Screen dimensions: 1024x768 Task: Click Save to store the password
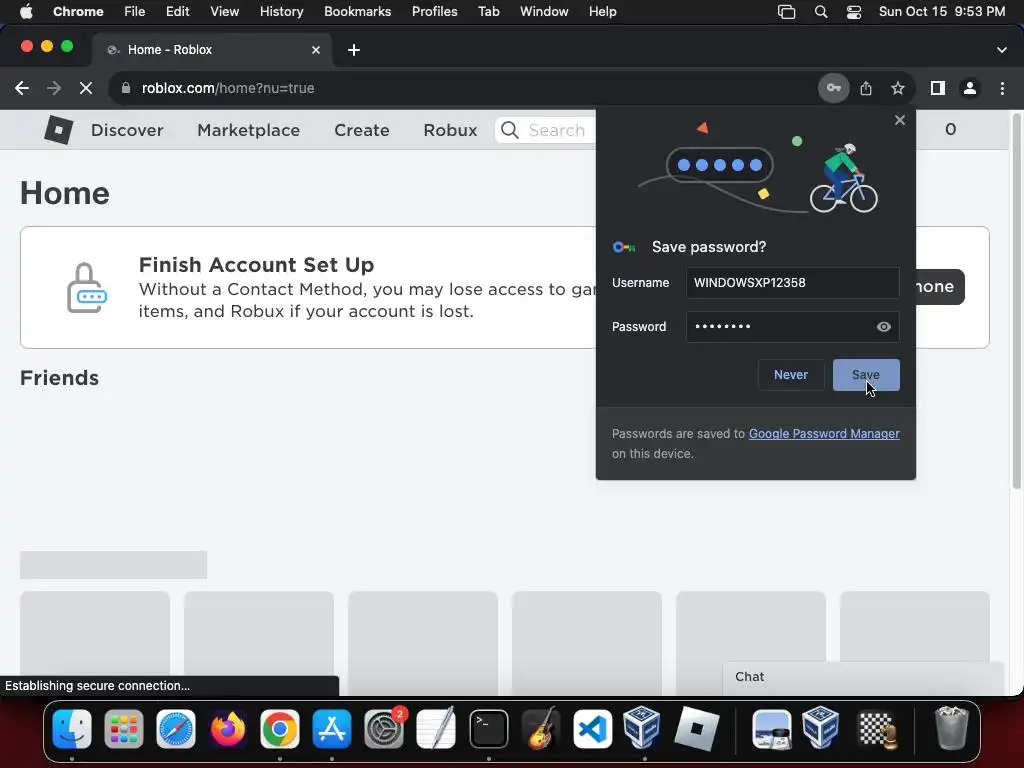click(x=866, y=375)
